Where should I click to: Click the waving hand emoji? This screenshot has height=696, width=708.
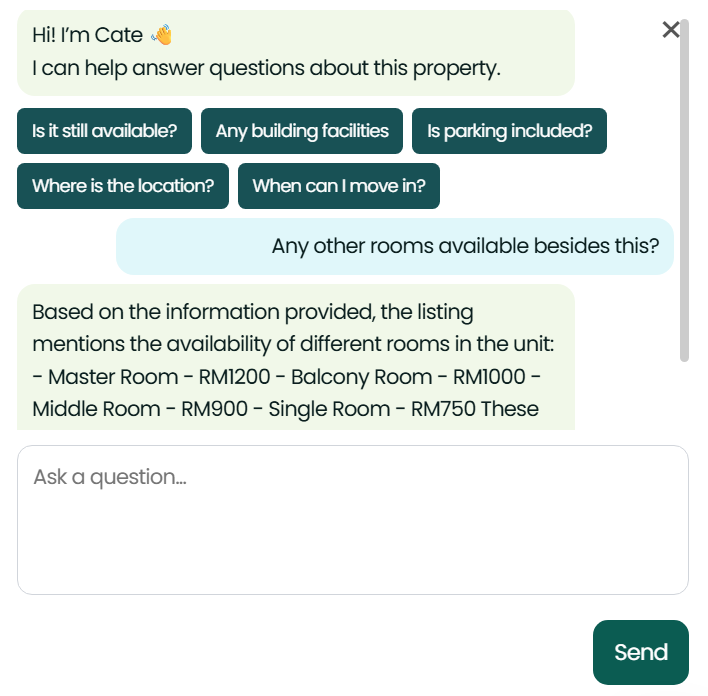[162, 35]
